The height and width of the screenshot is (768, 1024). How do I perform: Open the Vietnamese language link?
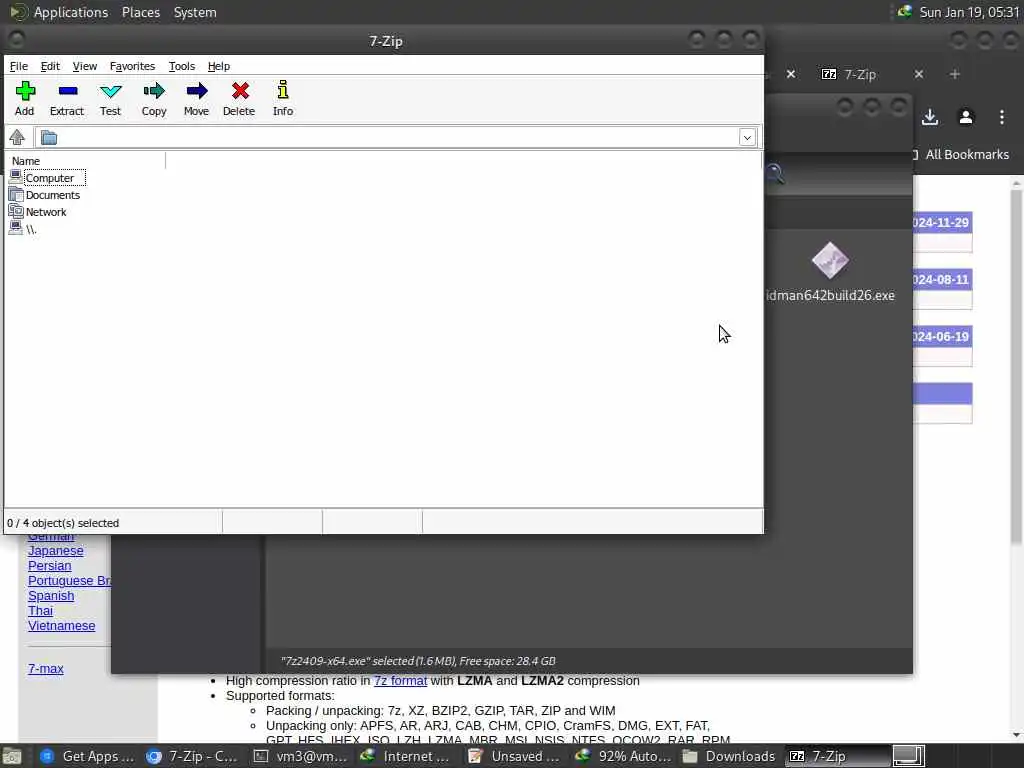pos(61,626)
